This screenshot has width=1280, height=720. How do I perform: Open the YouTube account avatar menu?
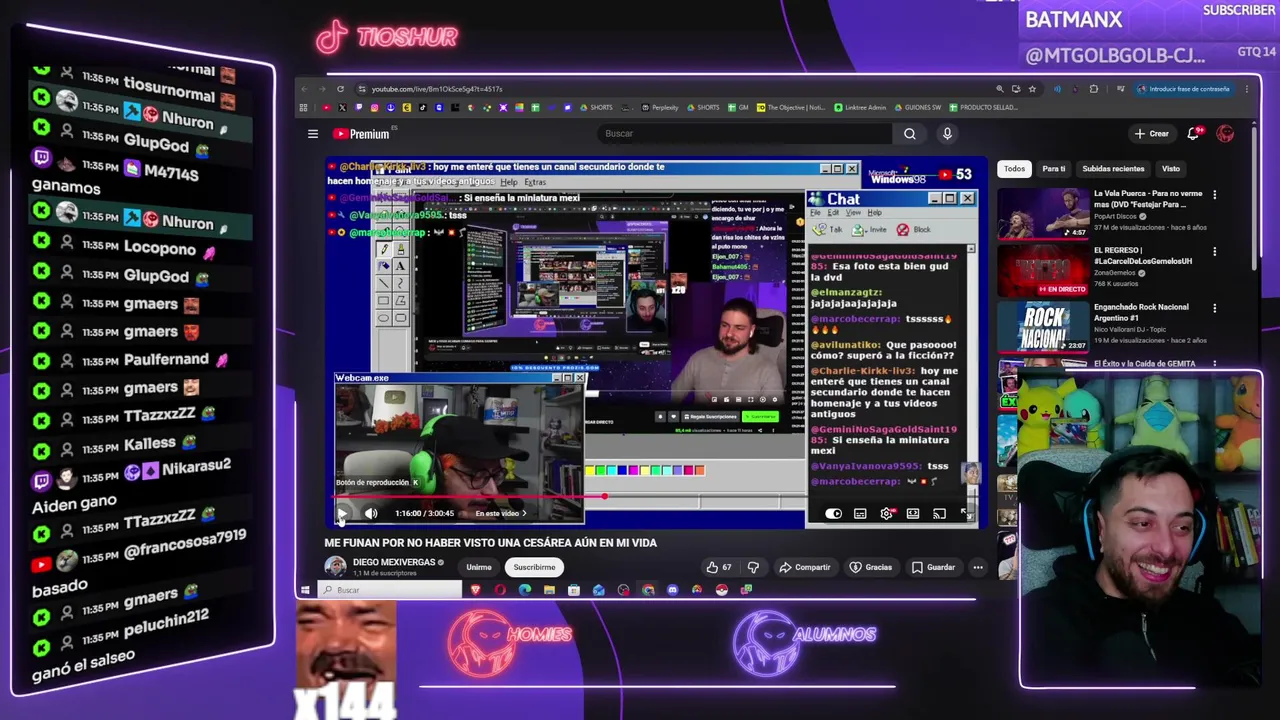[x=1225, y=134]
